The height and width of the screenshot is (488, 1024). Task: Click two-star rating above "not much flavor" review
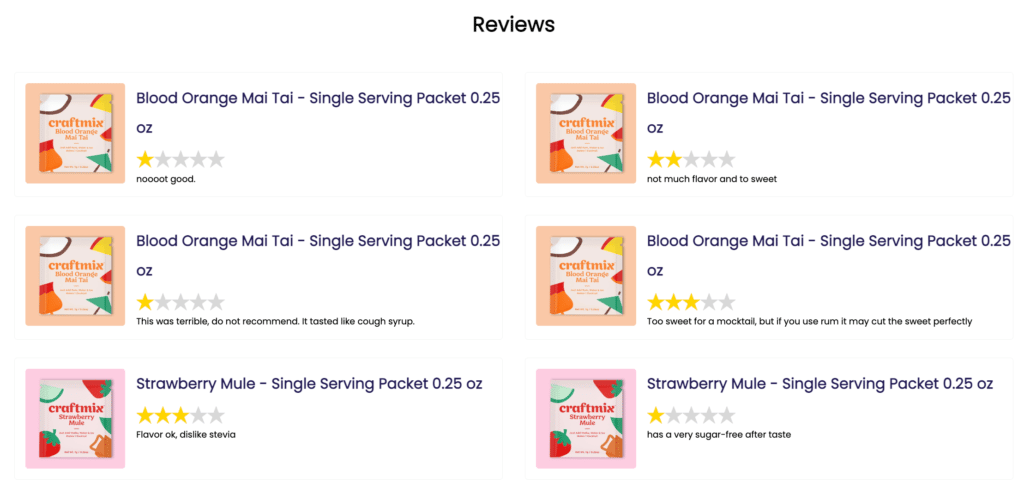click(x=691, y=159)
